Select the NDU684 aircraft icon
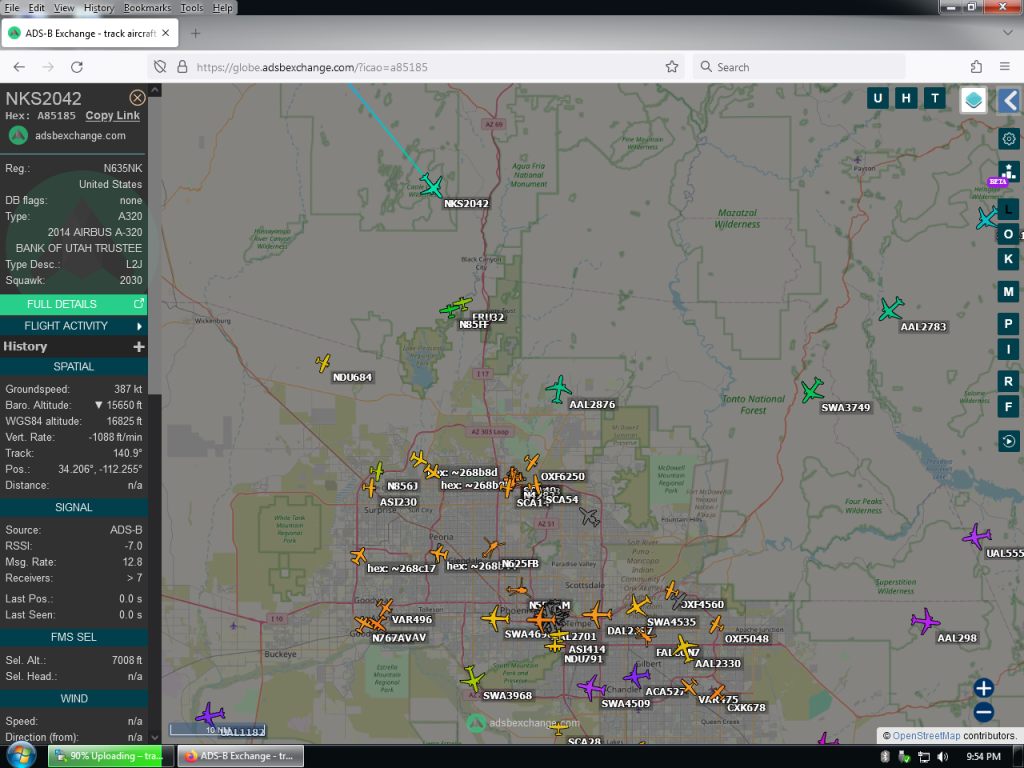This screenshot has width=1024, height=768. tap(323, 362)
